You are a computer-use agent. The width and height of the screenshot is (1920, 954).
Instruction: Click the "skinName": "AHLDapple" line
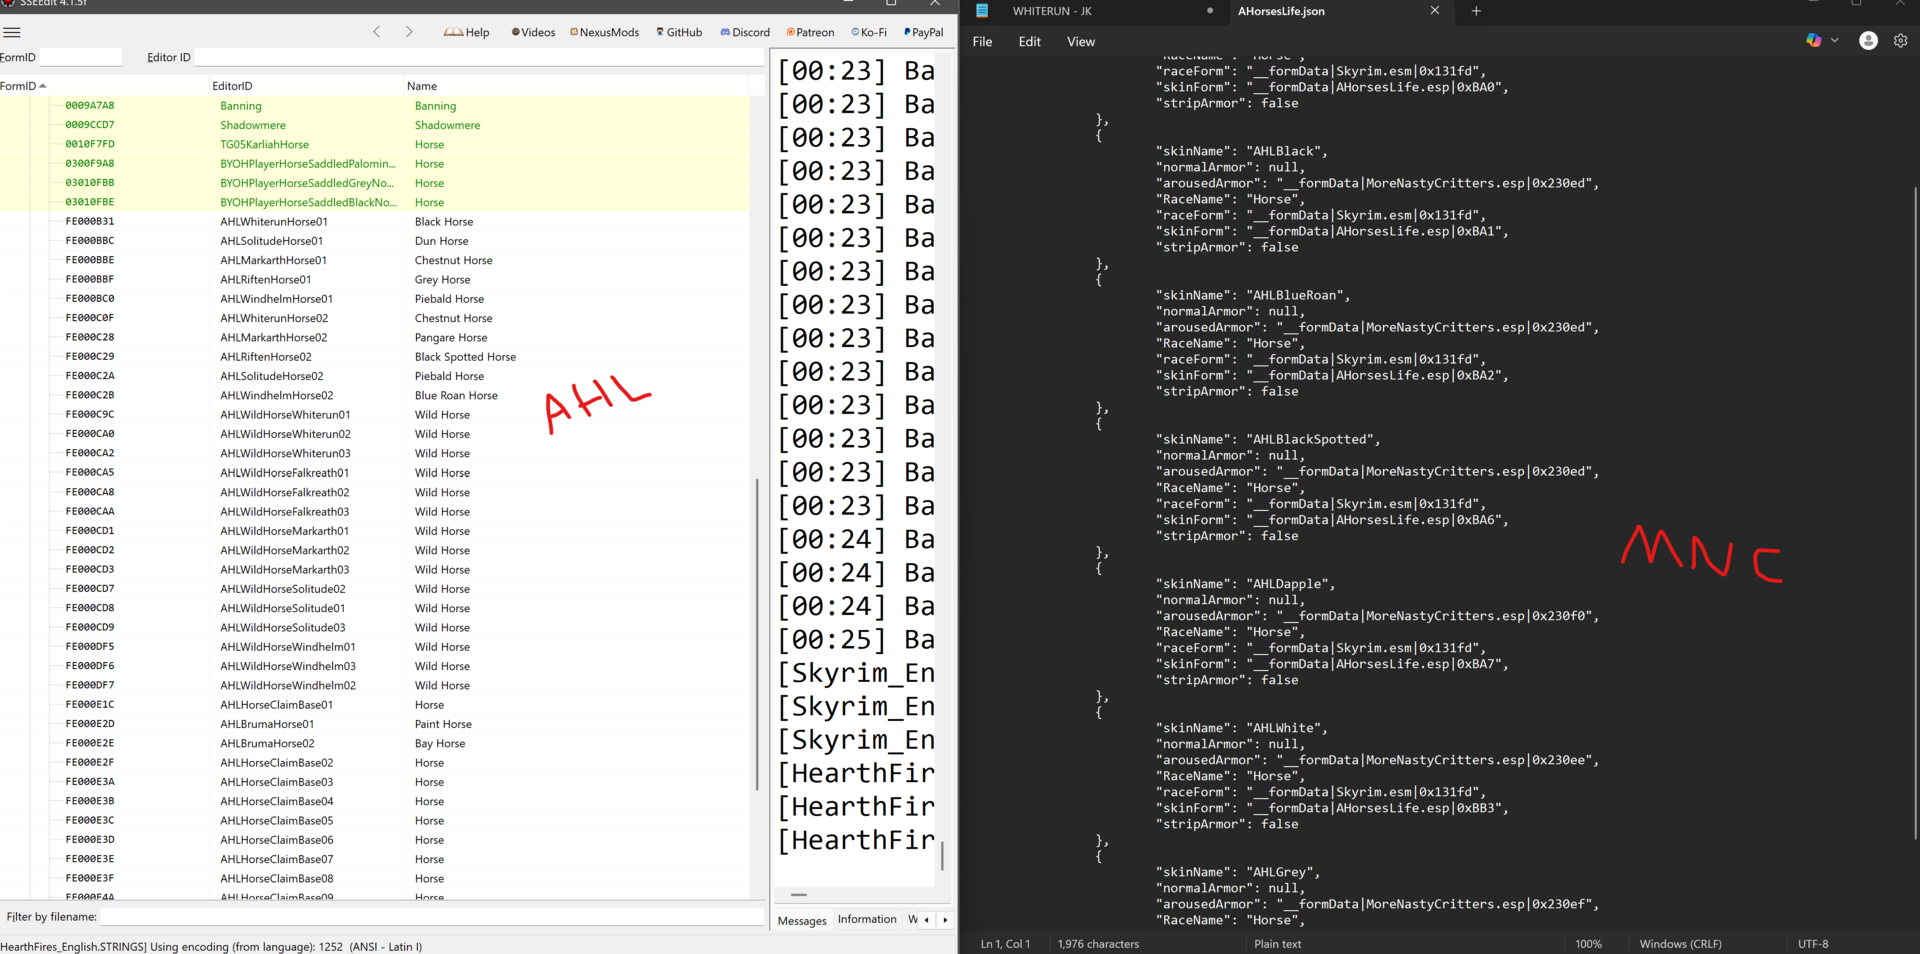point(1245,584)
